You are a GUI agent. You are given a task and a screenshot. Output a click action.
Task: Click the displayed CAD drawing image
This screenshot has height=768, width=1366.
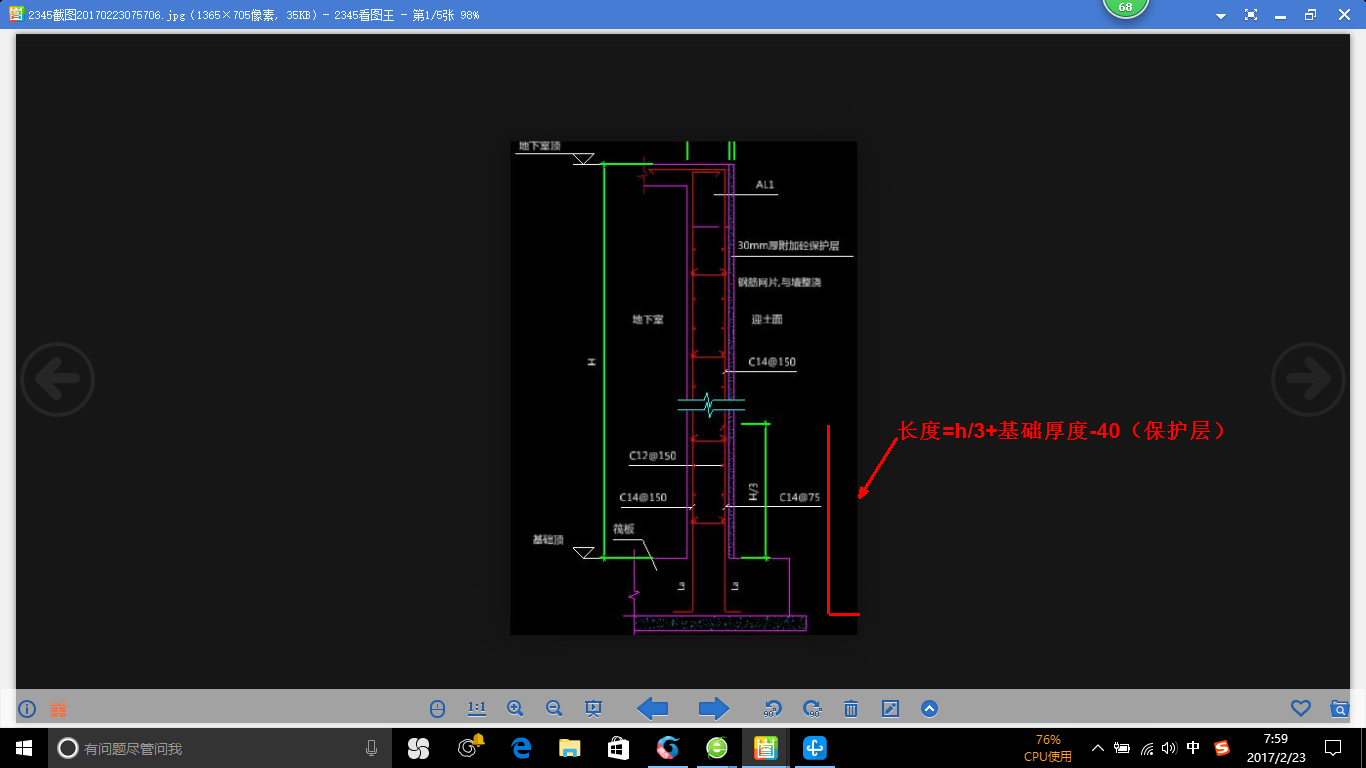pos(684,388)
